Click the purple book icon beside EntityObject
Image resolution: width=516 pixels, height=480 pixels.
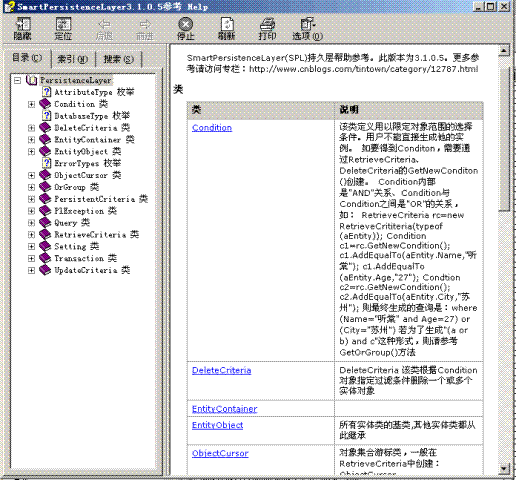click(45, 151)
